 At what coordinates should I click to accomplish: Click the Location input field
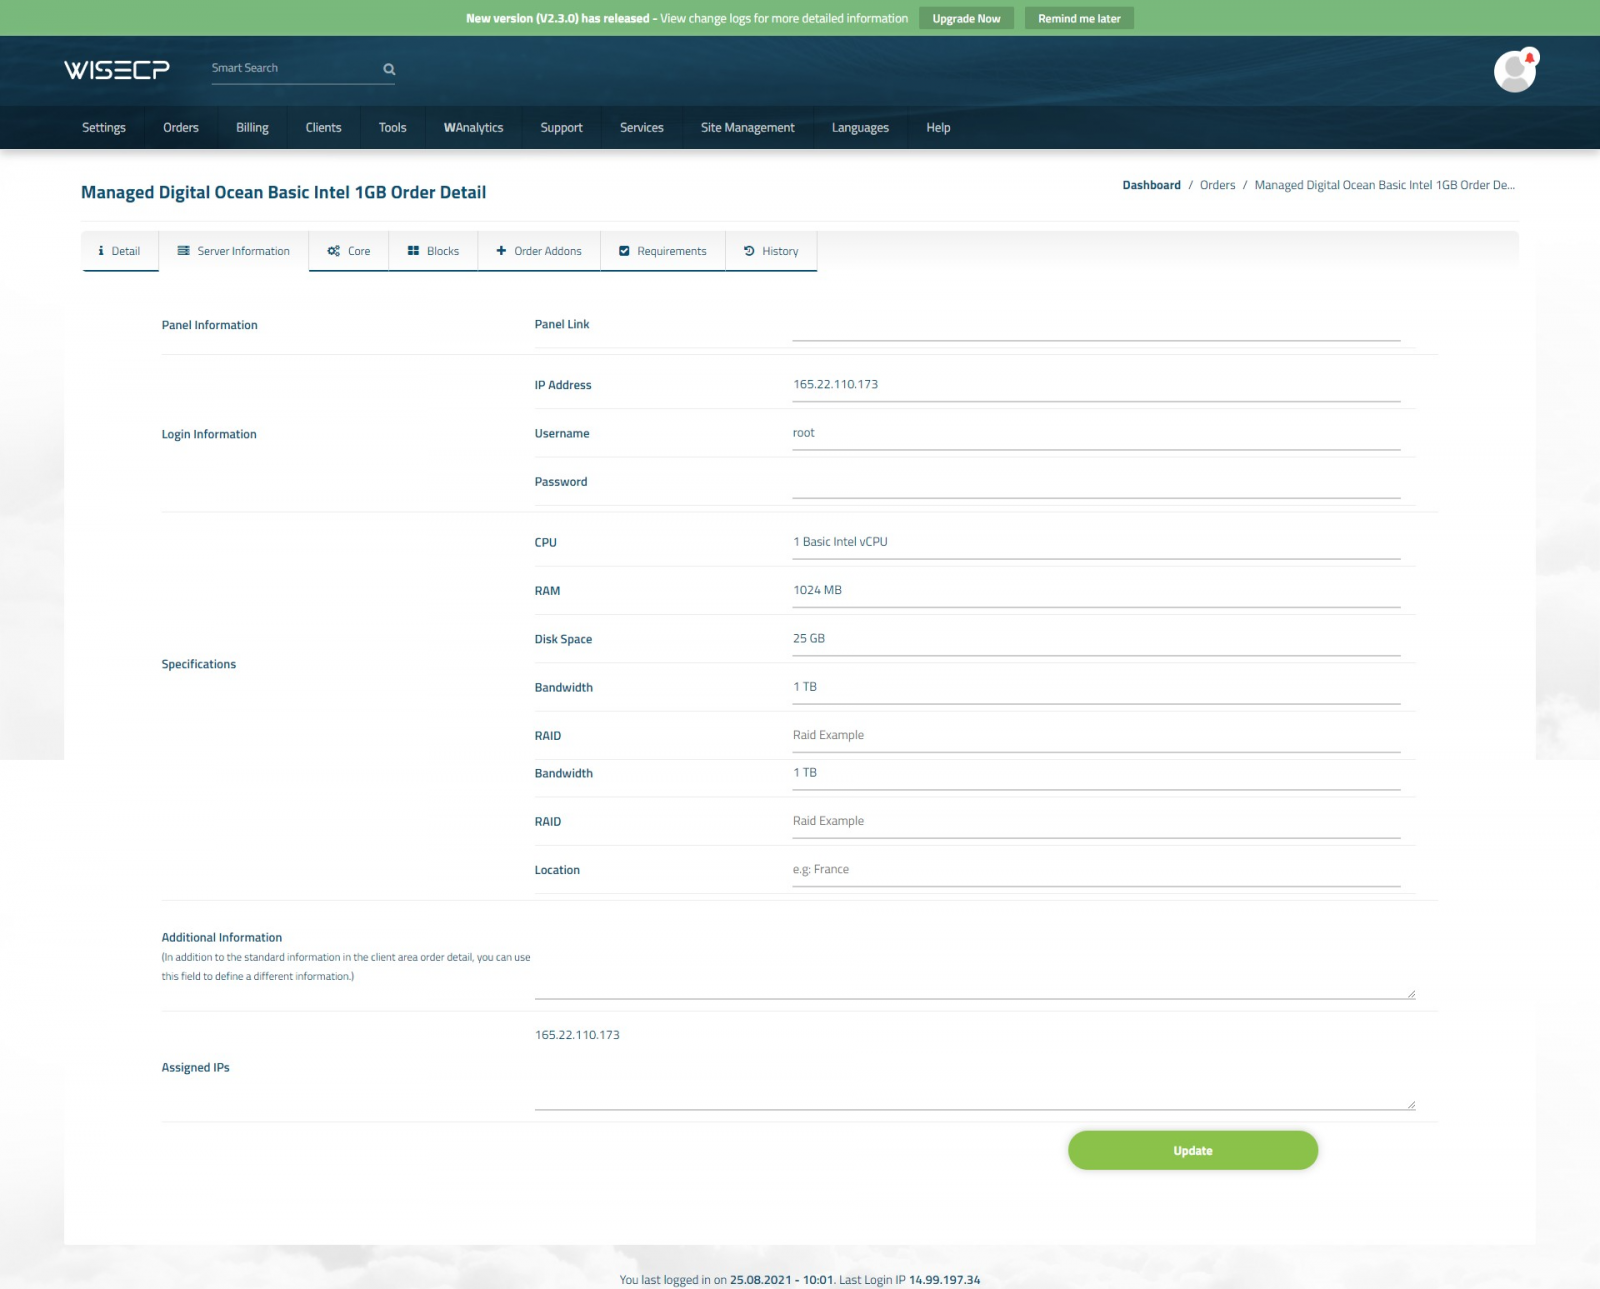(1096, 870)
